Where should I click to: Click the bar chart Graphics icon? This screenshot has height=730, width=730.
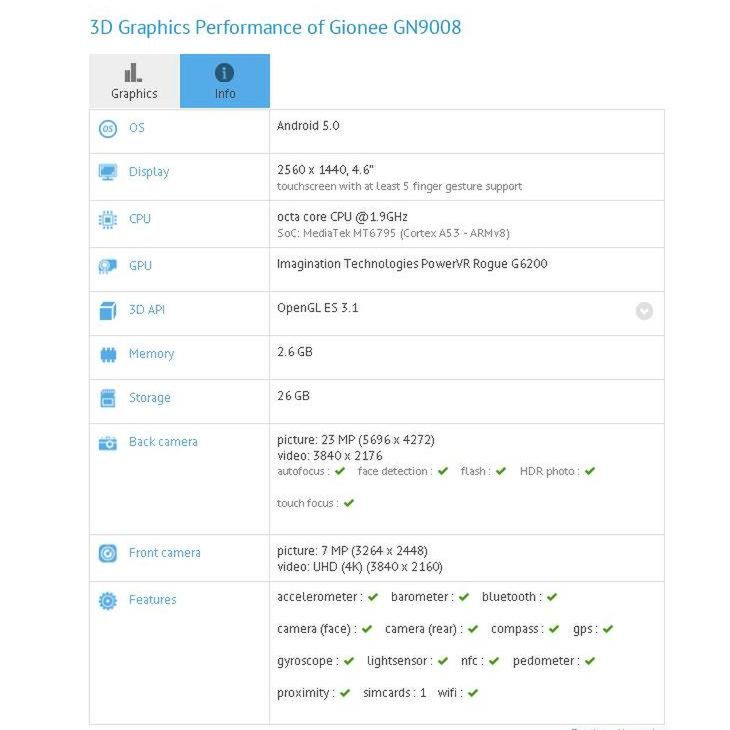133,73
